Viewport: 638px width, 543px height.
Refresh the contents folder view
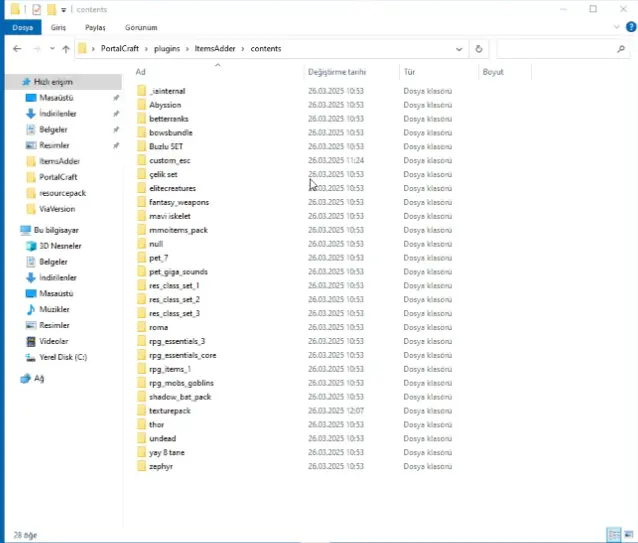pyautogui.click(x=479, y=49)
